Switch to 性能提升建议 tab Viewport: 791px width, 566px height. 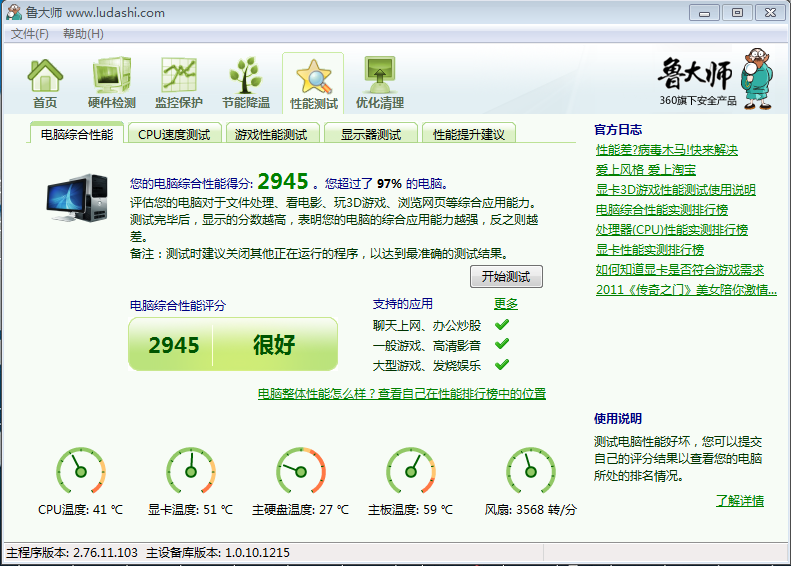[x=469, y=134]
